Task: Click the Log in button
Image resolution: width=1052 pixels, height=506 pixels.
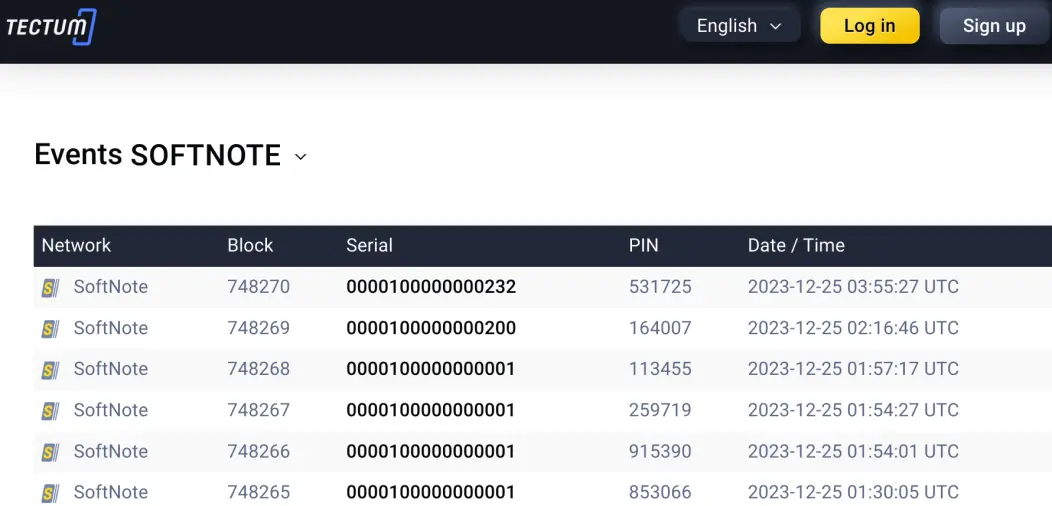Action: point(870,26)
